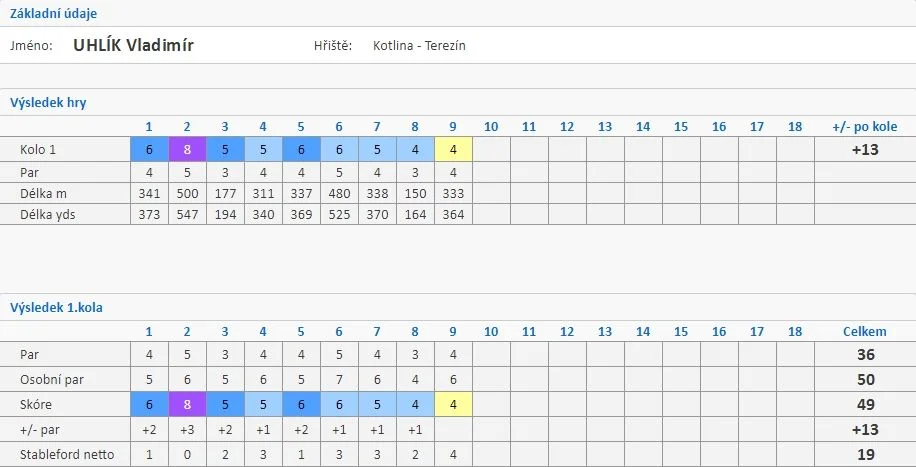Open the Výsledek hry section header
This screenshot has width=916, height=467.
[x=48, y=103]
